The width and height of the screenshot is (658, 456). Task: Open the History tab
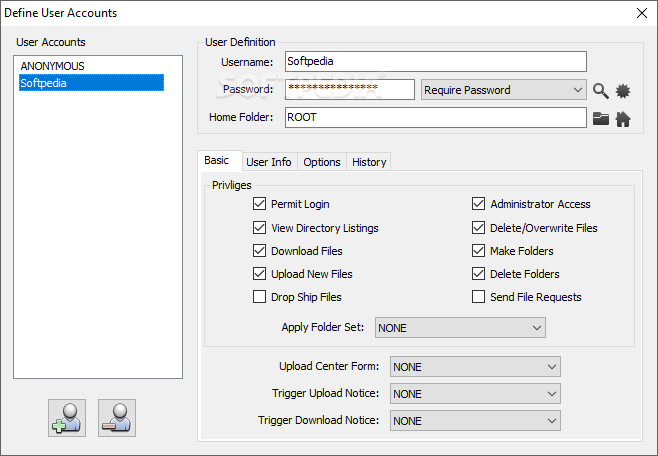pos(369,162)
